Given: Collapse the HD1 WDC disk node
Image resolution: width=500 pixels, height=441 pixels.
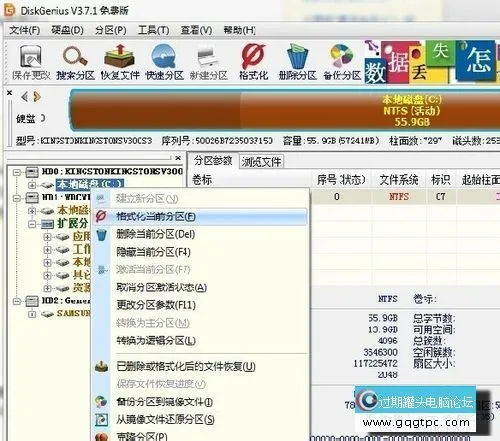Looking at the screenshot, I should tap(17, 198).
